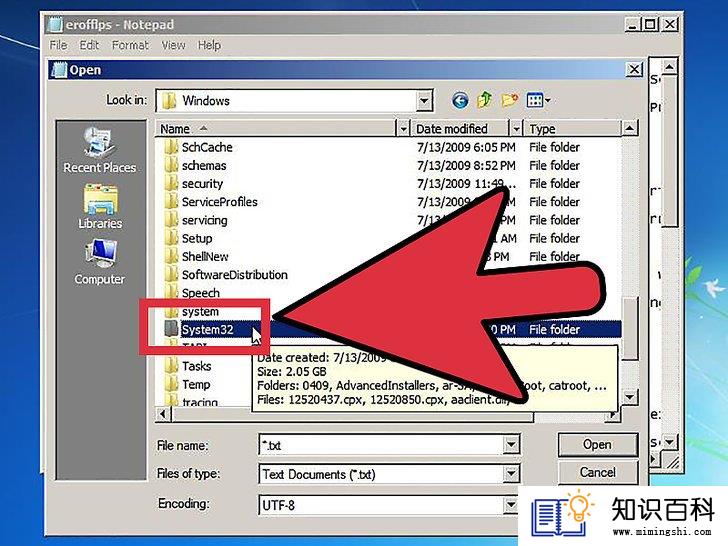
Task: Select the schemas folder name
Action: (204, 165)
